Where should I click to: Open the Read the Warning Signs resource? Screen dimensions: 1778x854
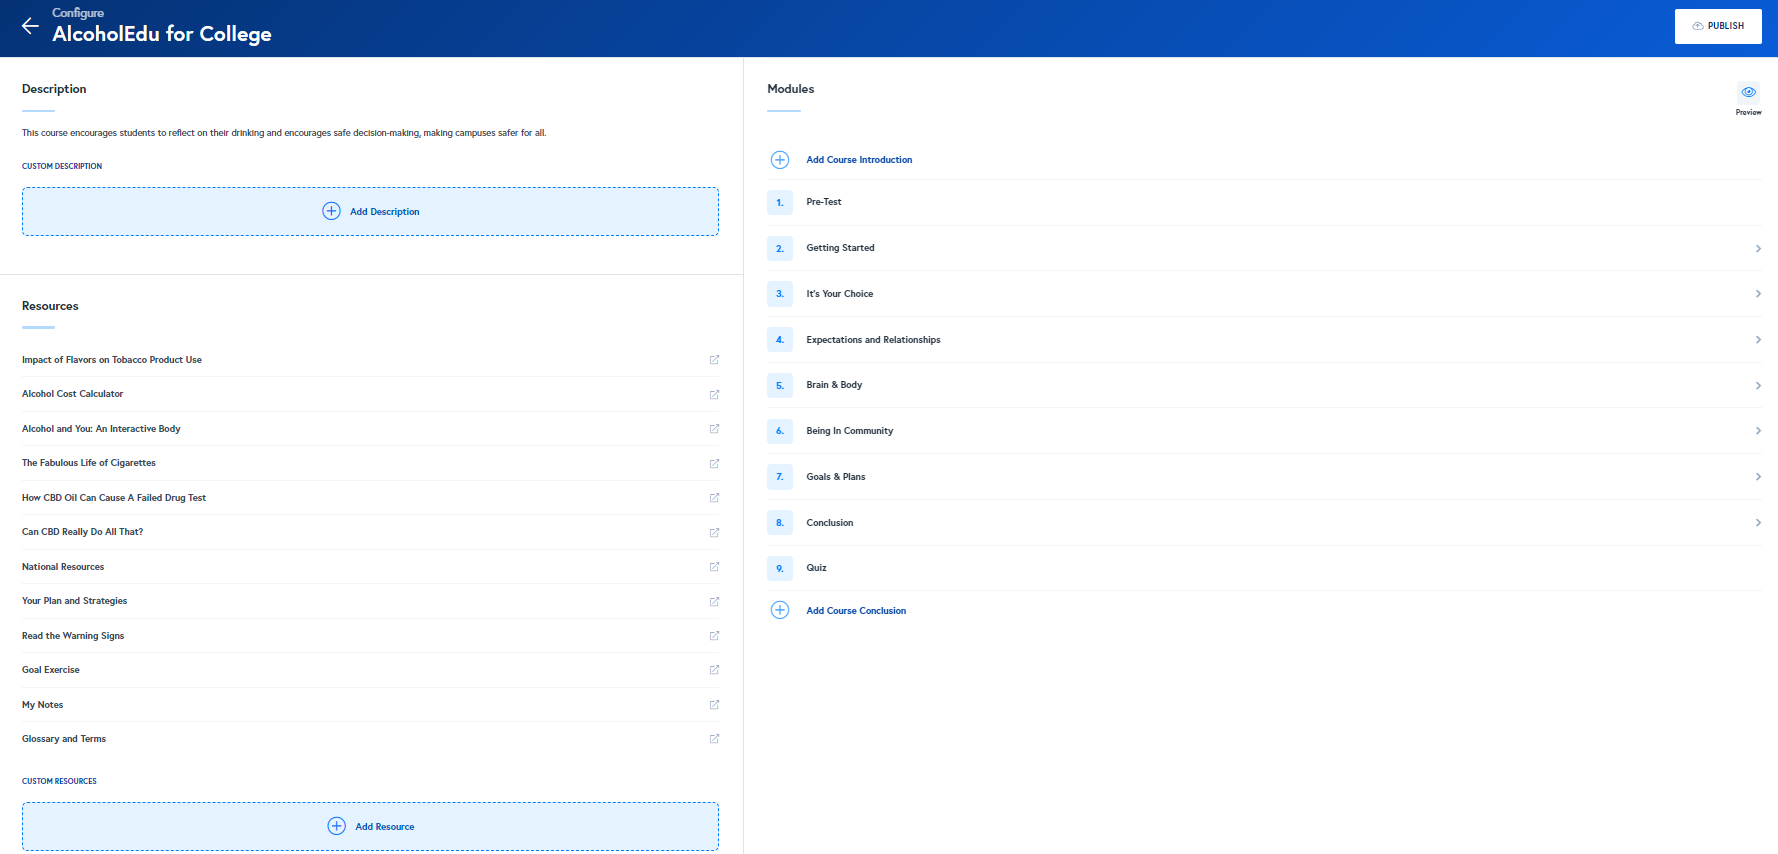point(73,636)
